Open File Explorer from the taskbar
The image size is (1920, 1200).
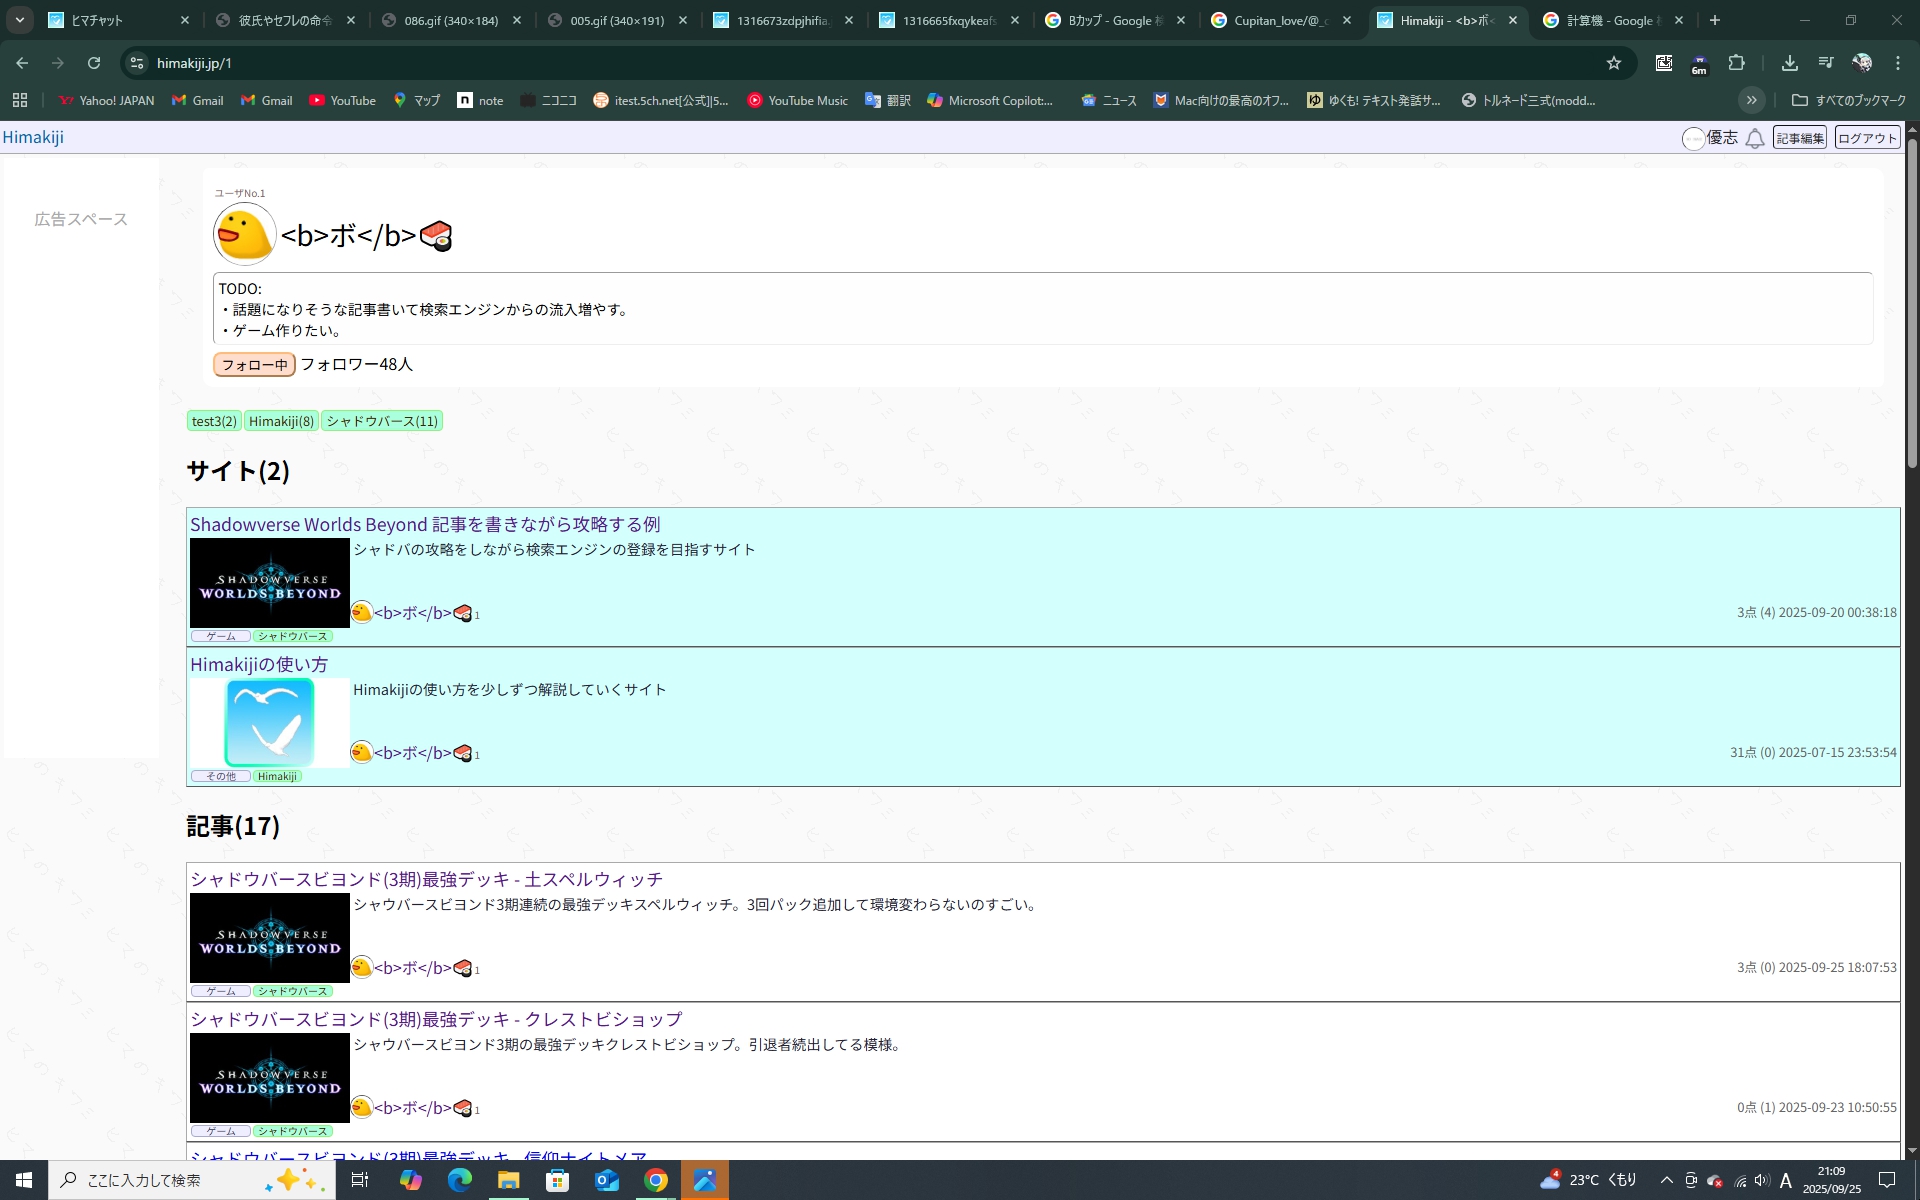[508, 1180]
